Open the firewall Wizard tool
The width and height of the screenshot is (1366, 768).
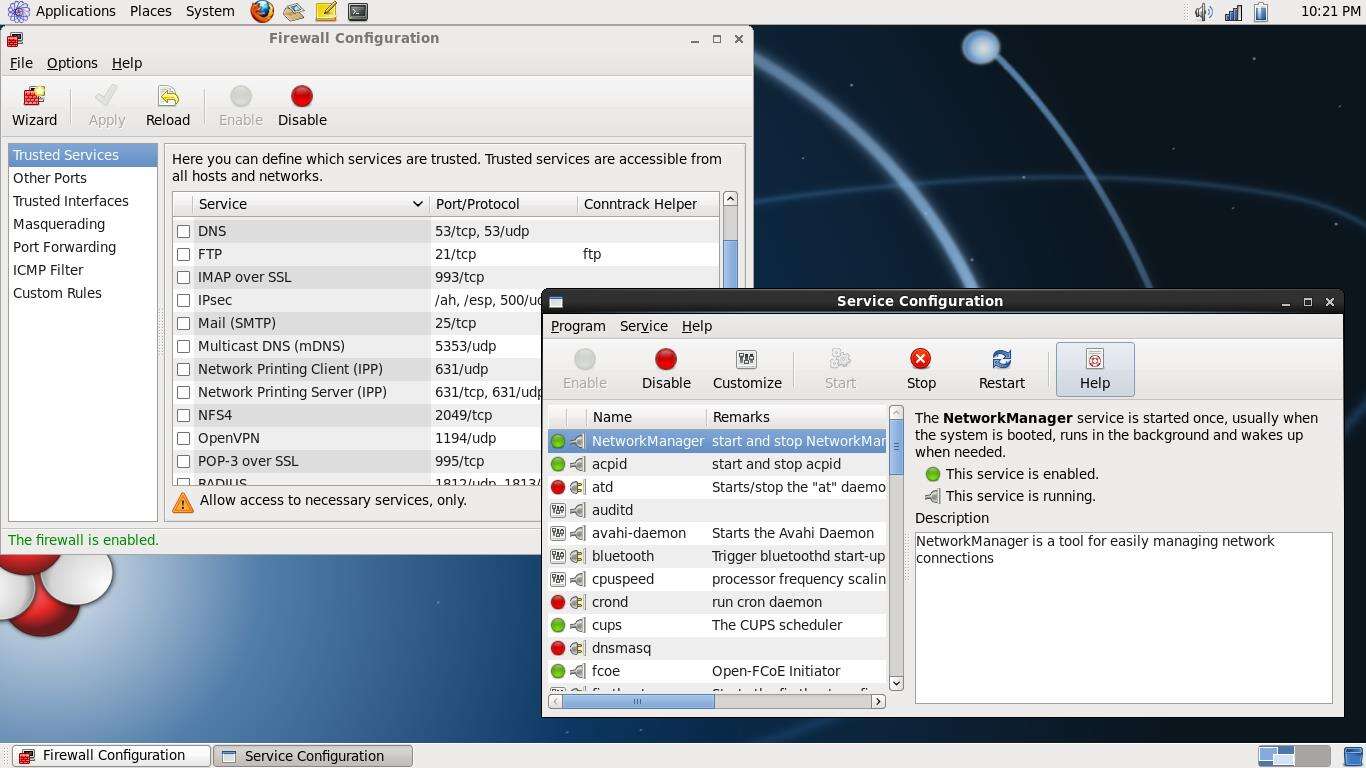click(34, 106)
